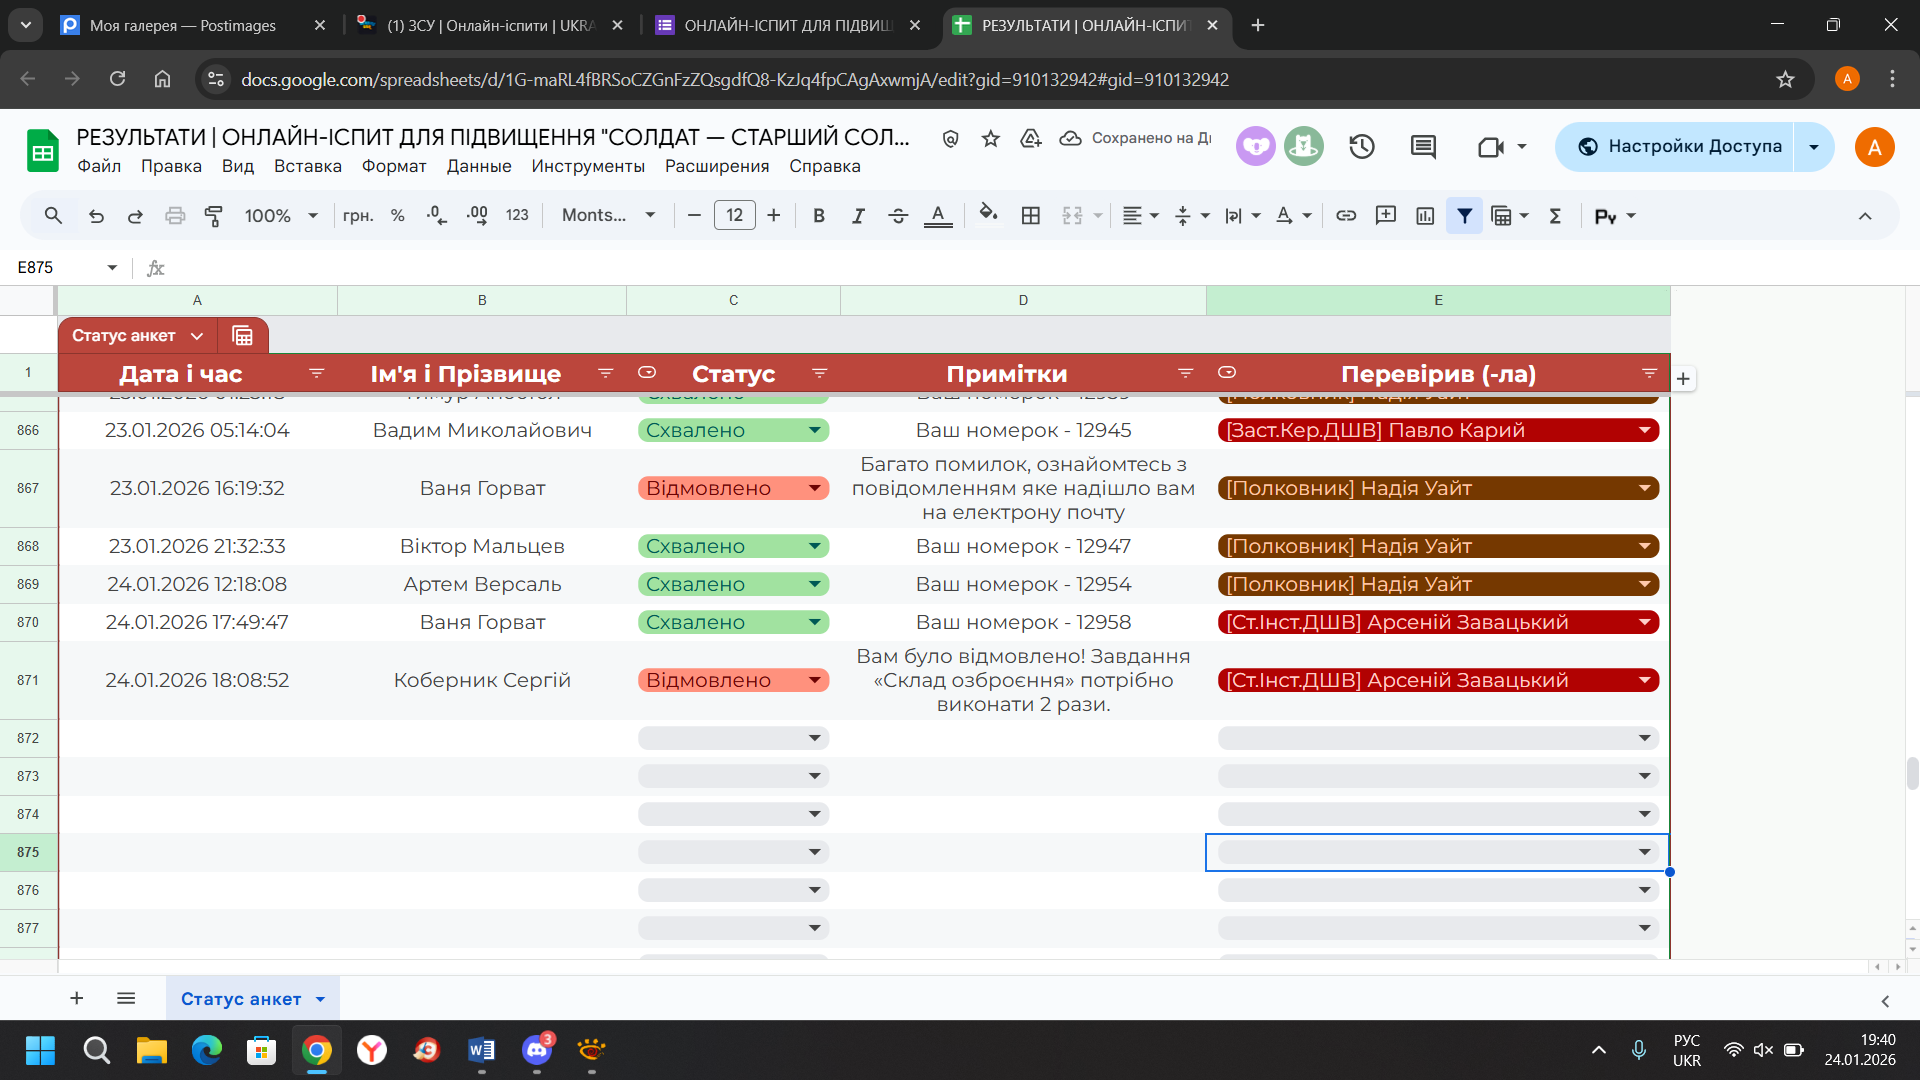Click the paint format roller icon
Viewport: 1920px width, 1080px height.
tap(213, 216)
